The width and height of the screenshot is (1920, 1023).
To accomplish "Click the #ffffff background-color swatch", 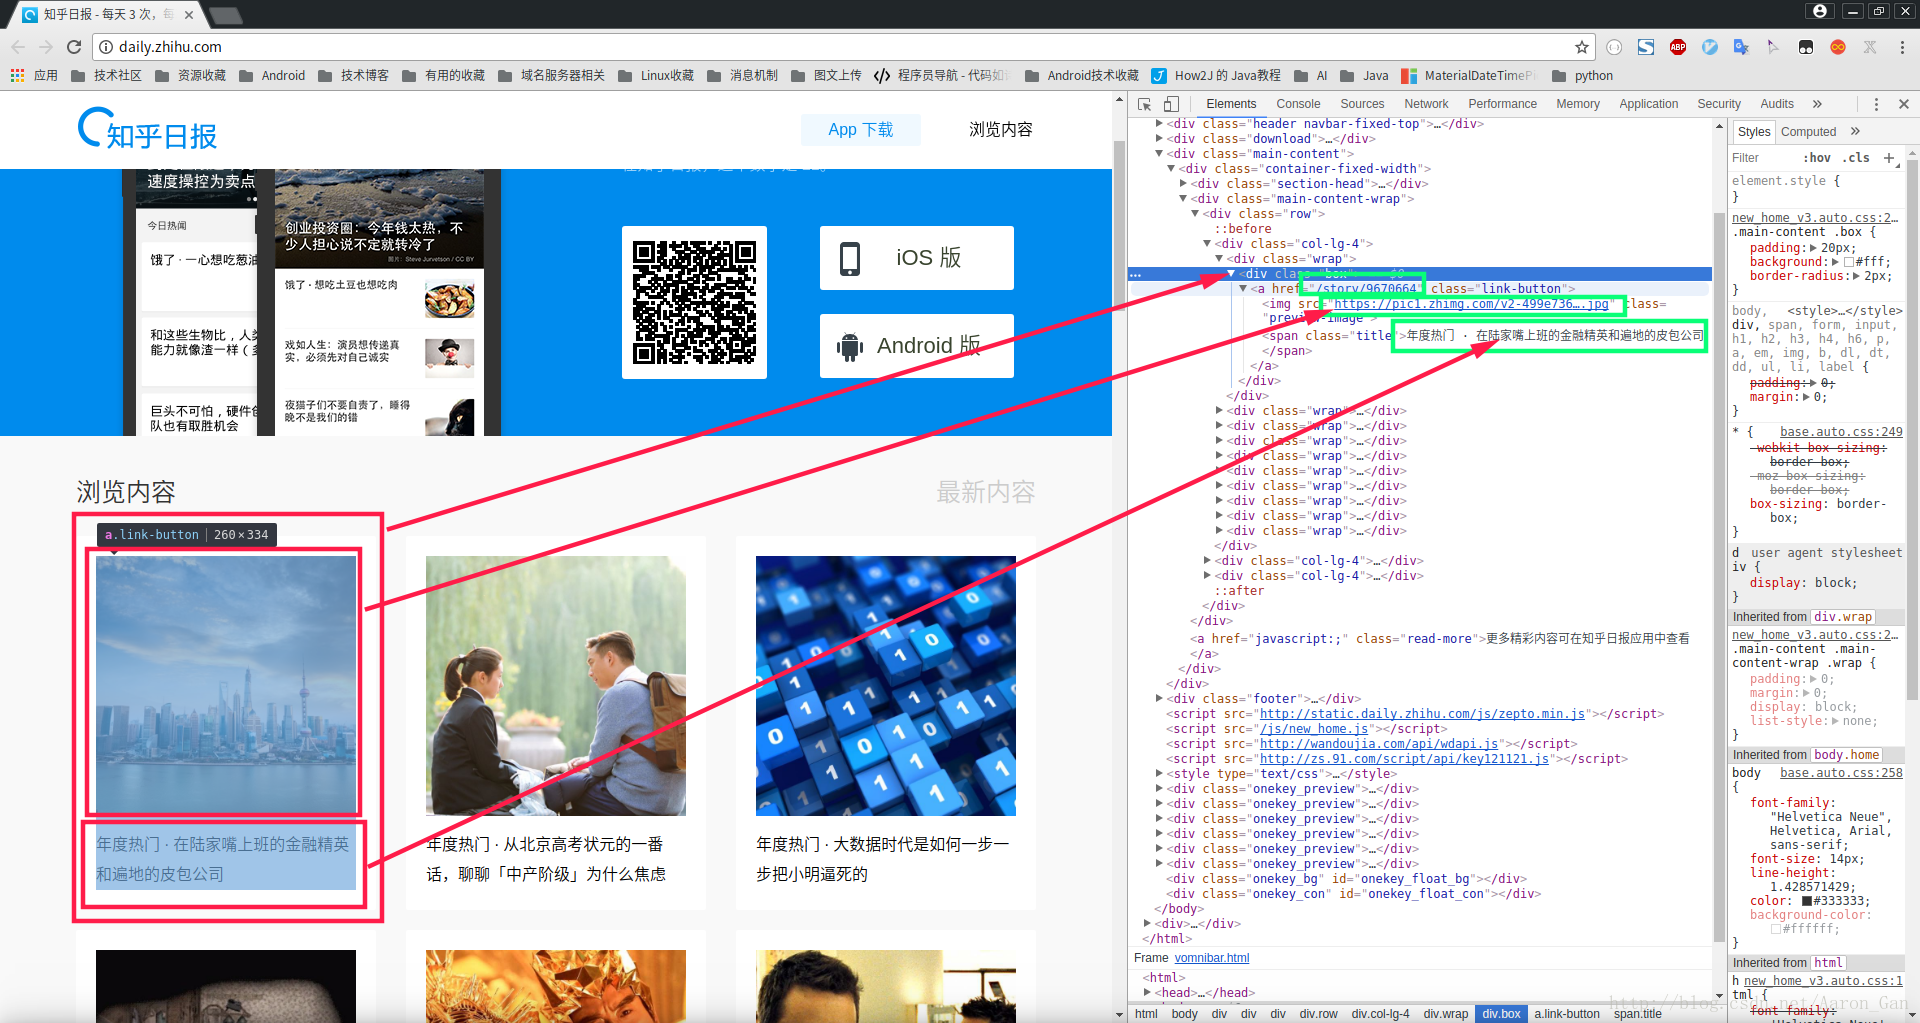I will coord(1776,929).
